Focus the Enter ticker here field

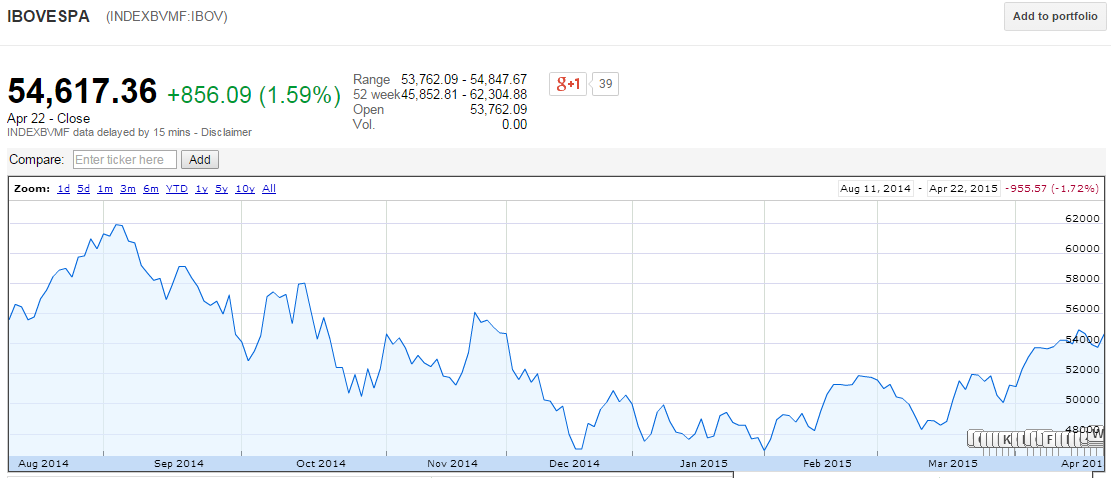coord(125,159)
